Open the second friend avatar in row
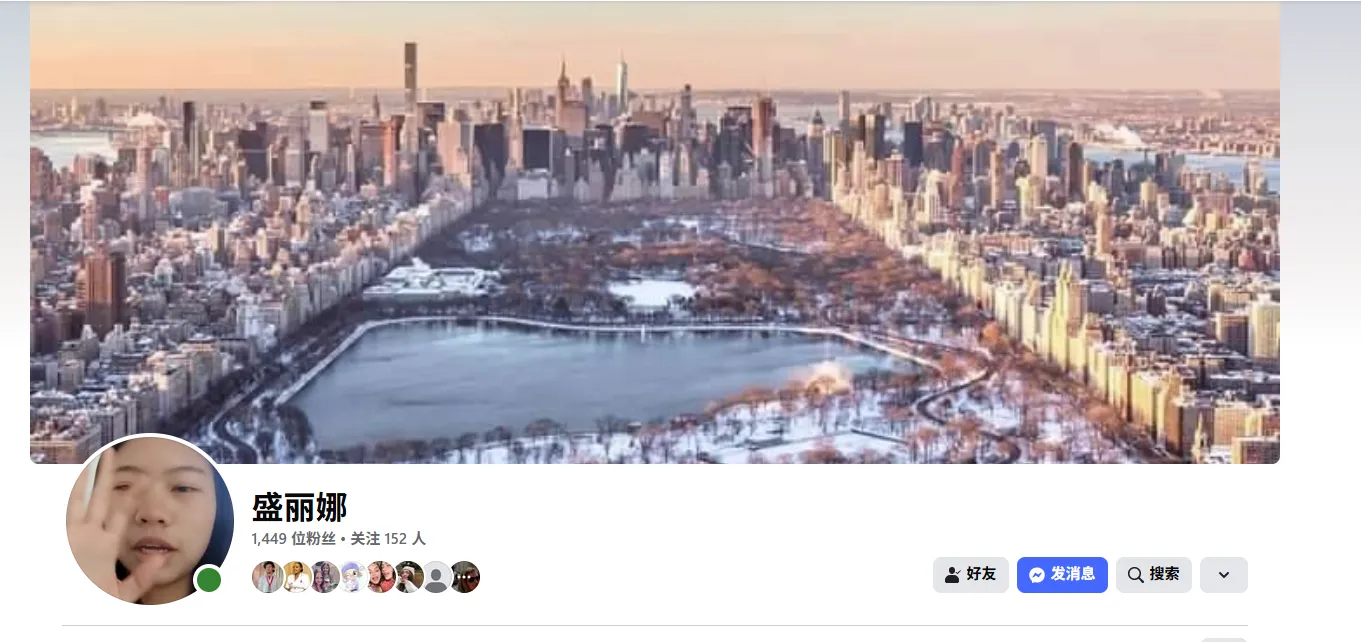The height and width of the screenshot is (642, 1361). (x=296, y=577)
